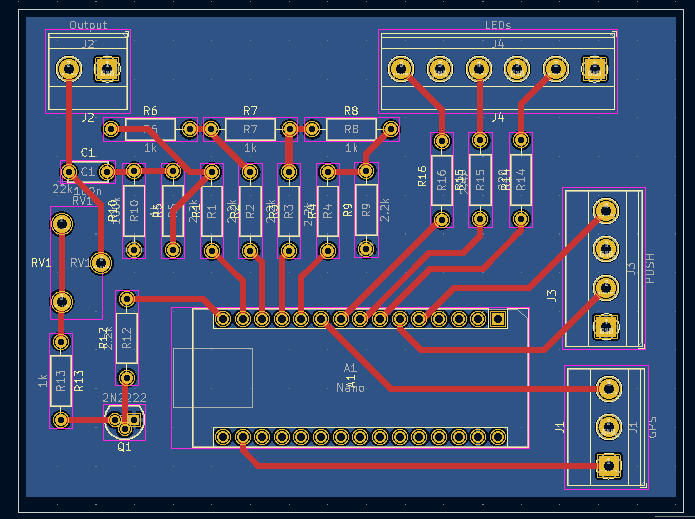Click the left pad of R6 resistor
695x519 pixels.
point(111,129)
